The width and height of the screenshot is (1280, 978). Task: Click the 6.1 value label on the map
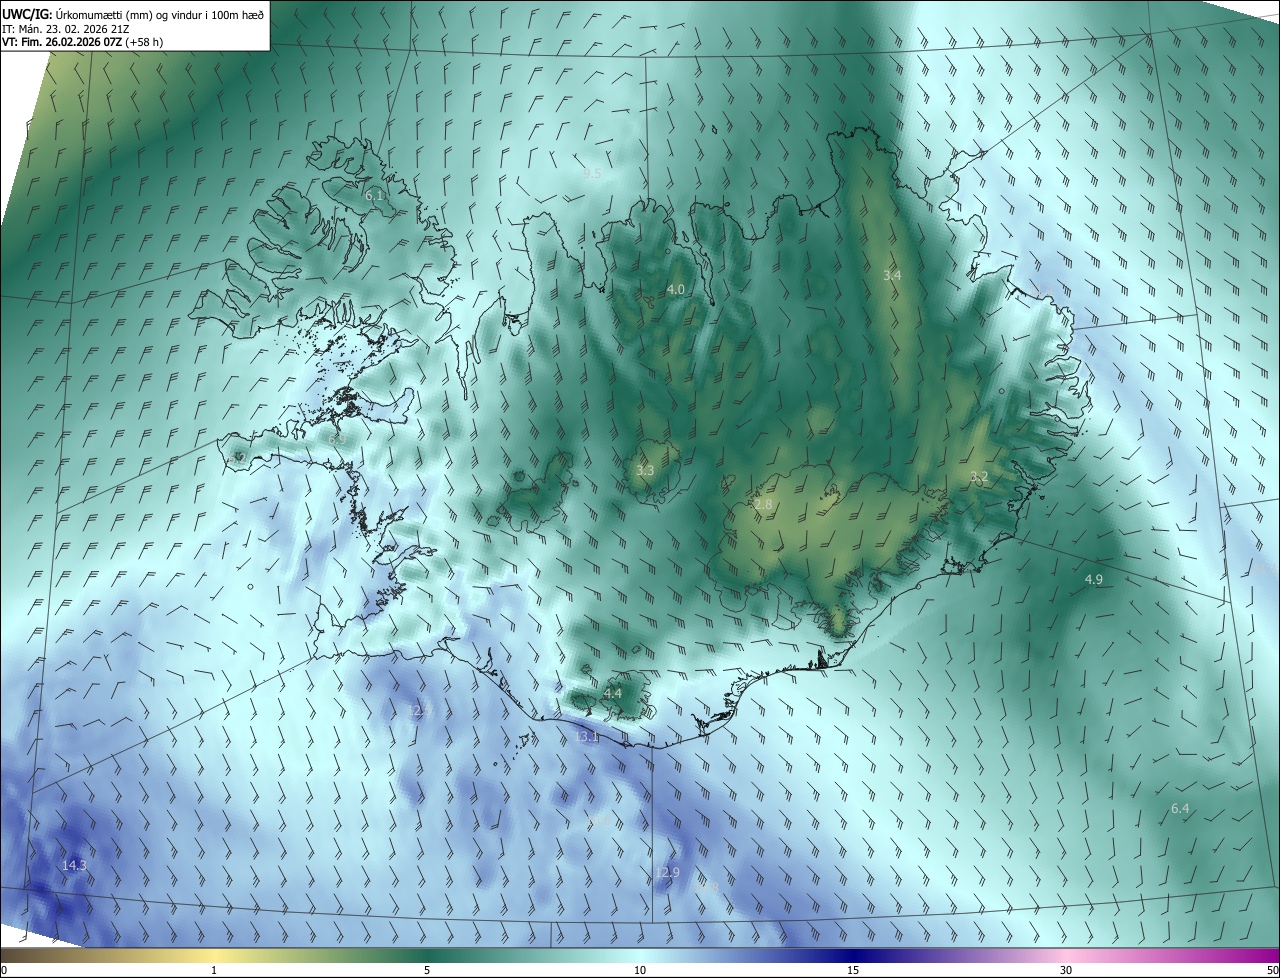tap(375, 196)
